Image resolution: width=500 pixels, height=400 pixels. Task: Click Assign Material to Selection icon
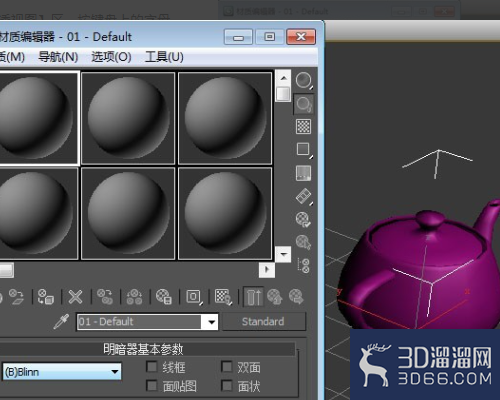point(46,297)
